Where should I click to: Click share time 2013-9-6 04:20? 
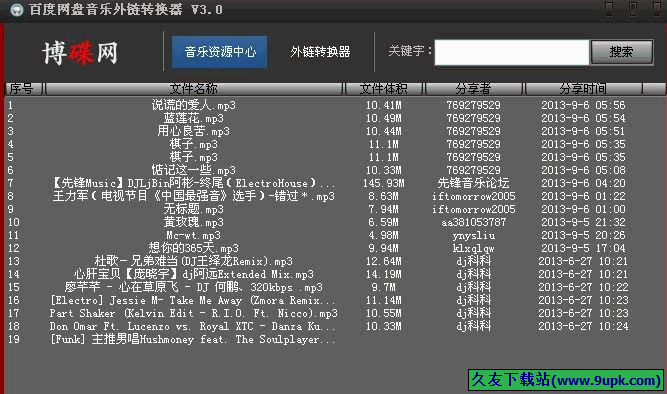583,183
